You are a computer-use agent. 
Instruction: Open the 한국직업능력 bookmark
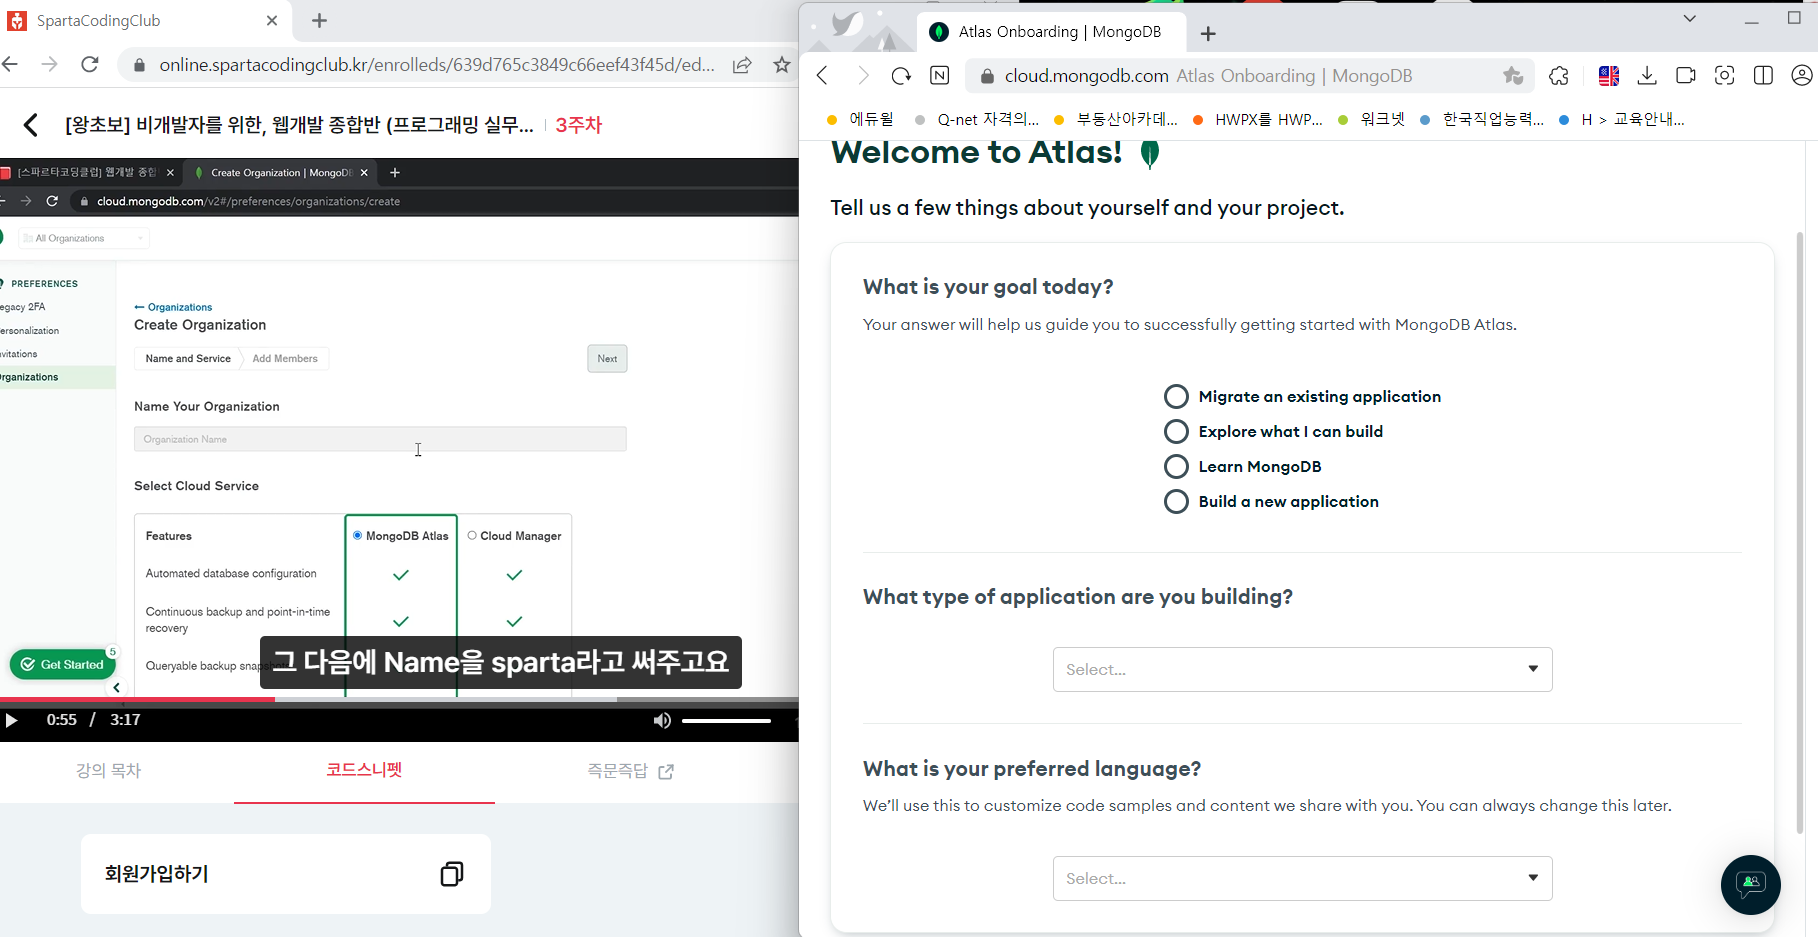pos(1482,119)
